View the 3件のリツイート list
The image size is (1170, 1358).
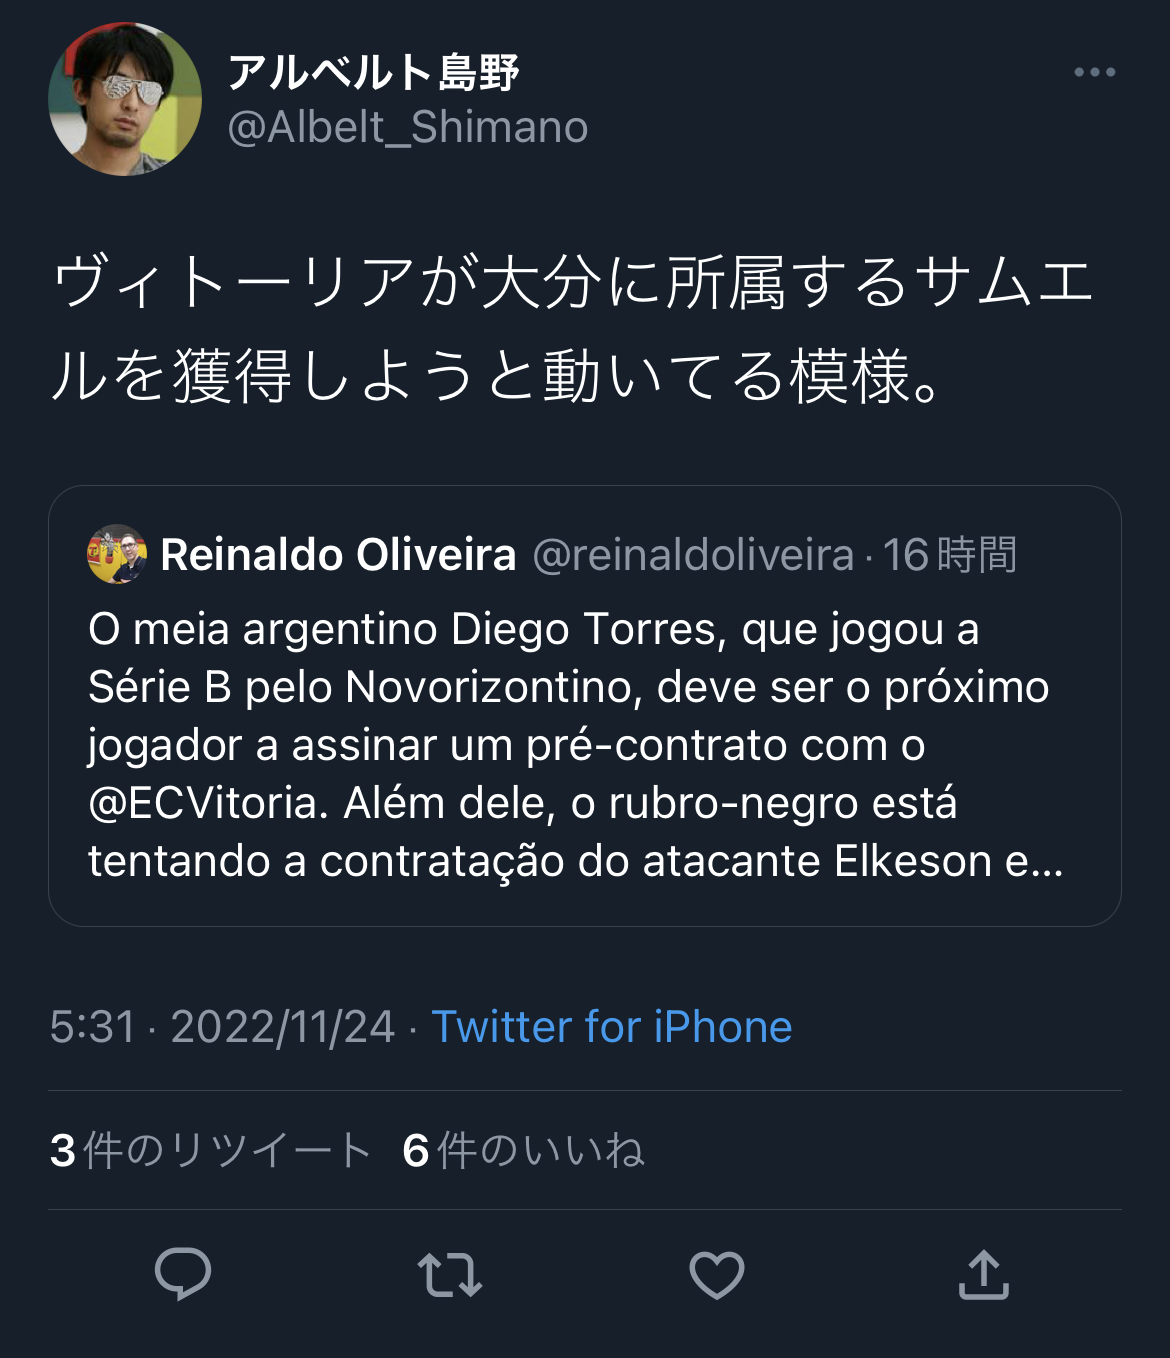point(211,1150)
